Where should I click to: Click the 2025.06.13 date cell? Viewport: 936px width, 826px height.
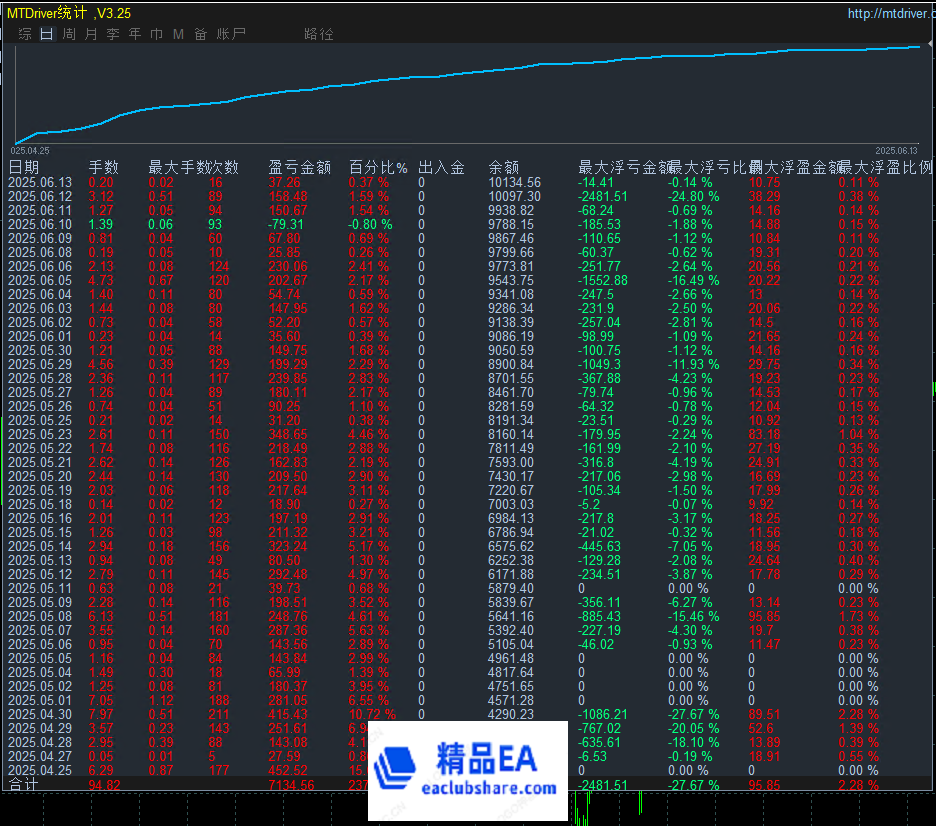pyautogui.click(x=42, y=181)
